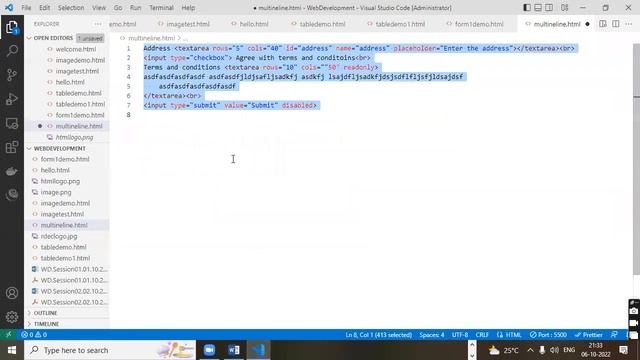The width and height of the screenshot is (640, 360).
Task: Open the Explorer view in activity bar
Action: [x=12, y=27]
